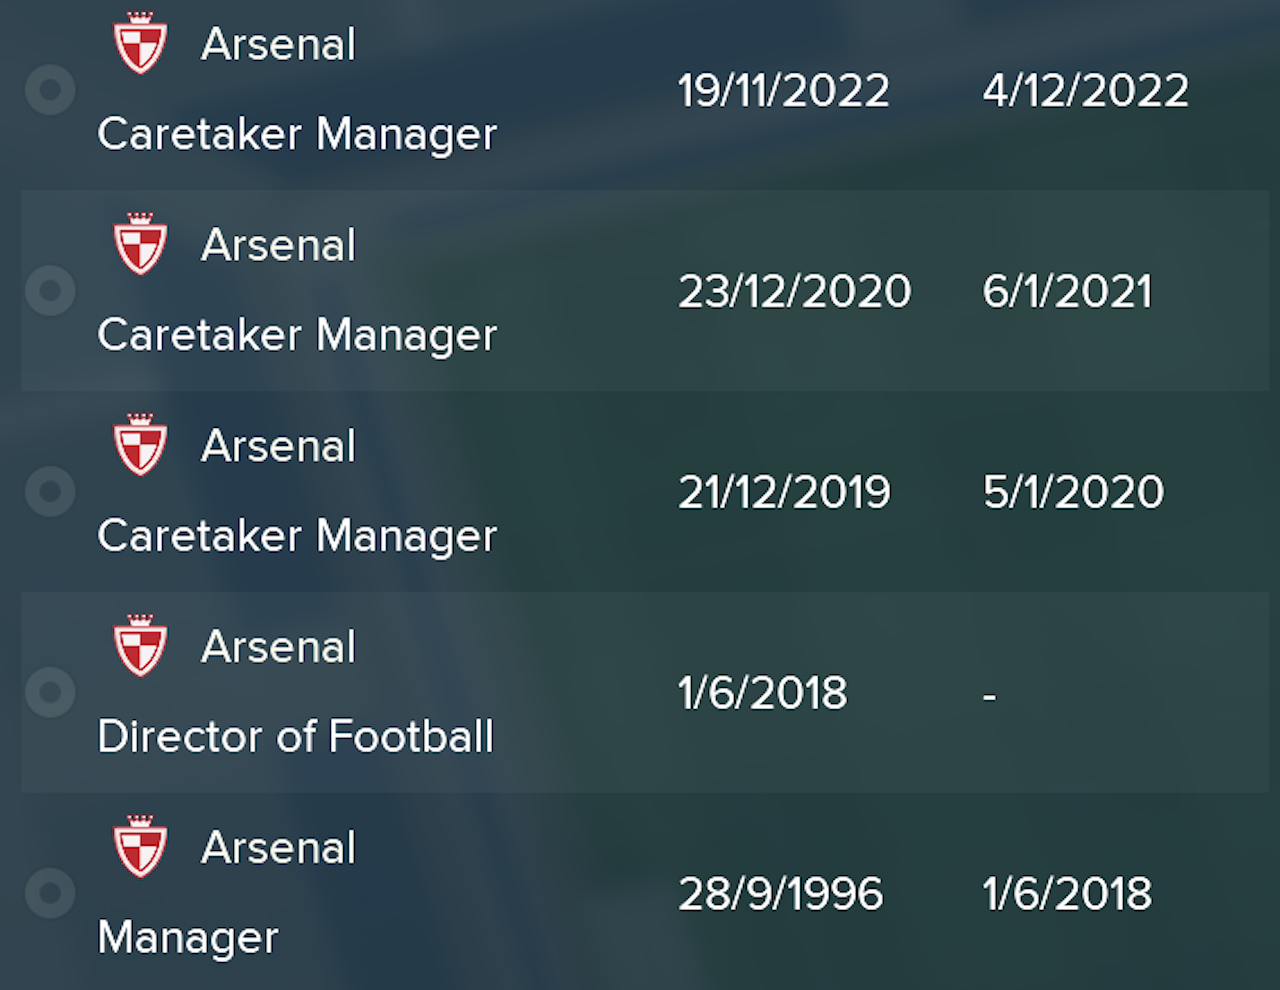This screenshot has height=990, width=1280.
Task: Open Arsenal link in Director of Football row
Action: coord(278,648)
